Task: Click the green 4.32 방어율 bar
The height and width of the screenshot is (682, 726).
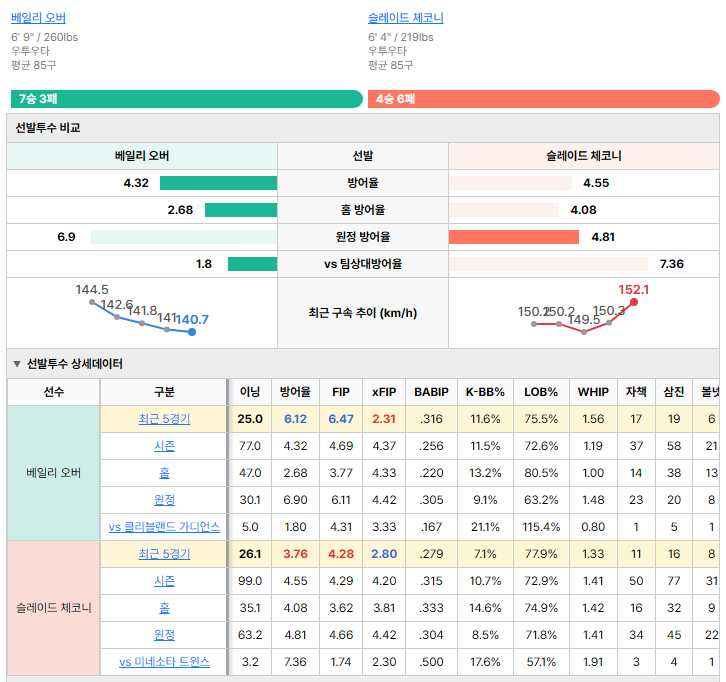Action: (219, 183)
